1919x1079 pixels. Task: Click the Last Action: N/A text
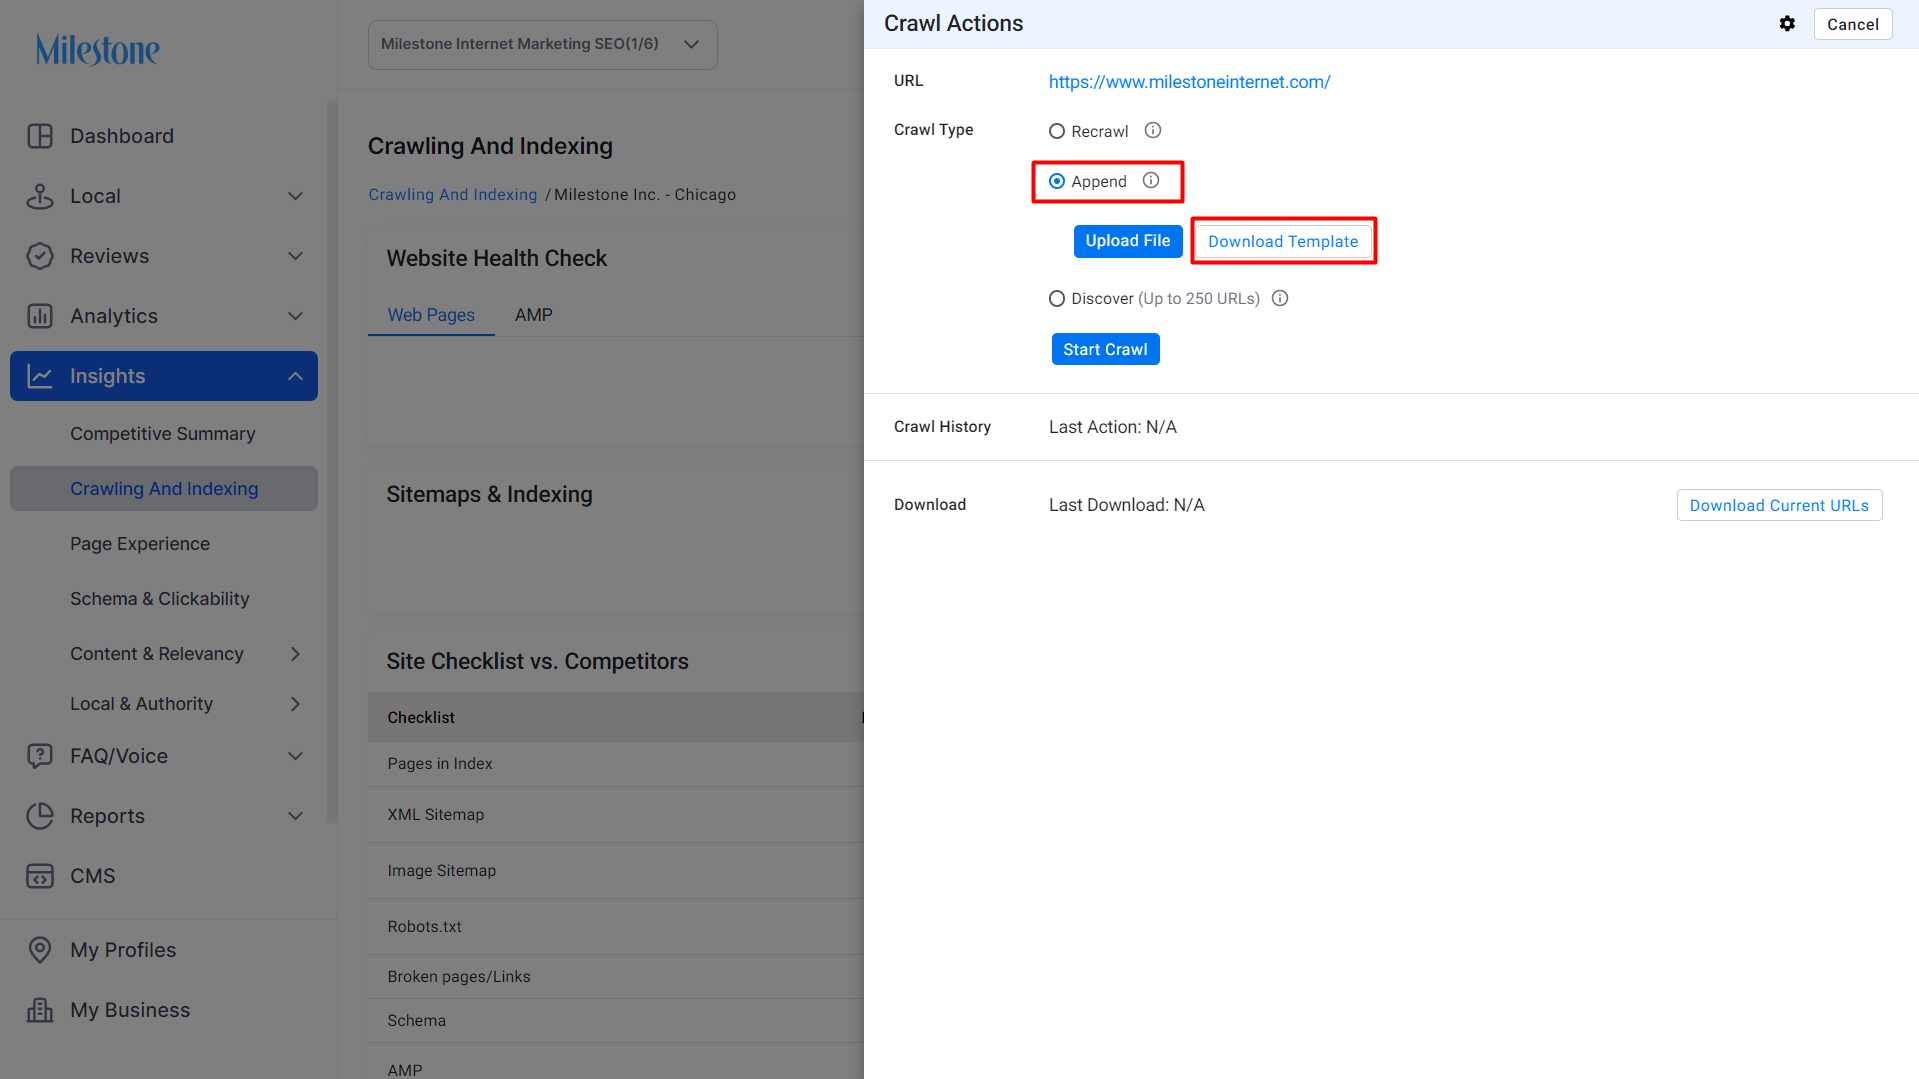click(x=1112, y=427)
